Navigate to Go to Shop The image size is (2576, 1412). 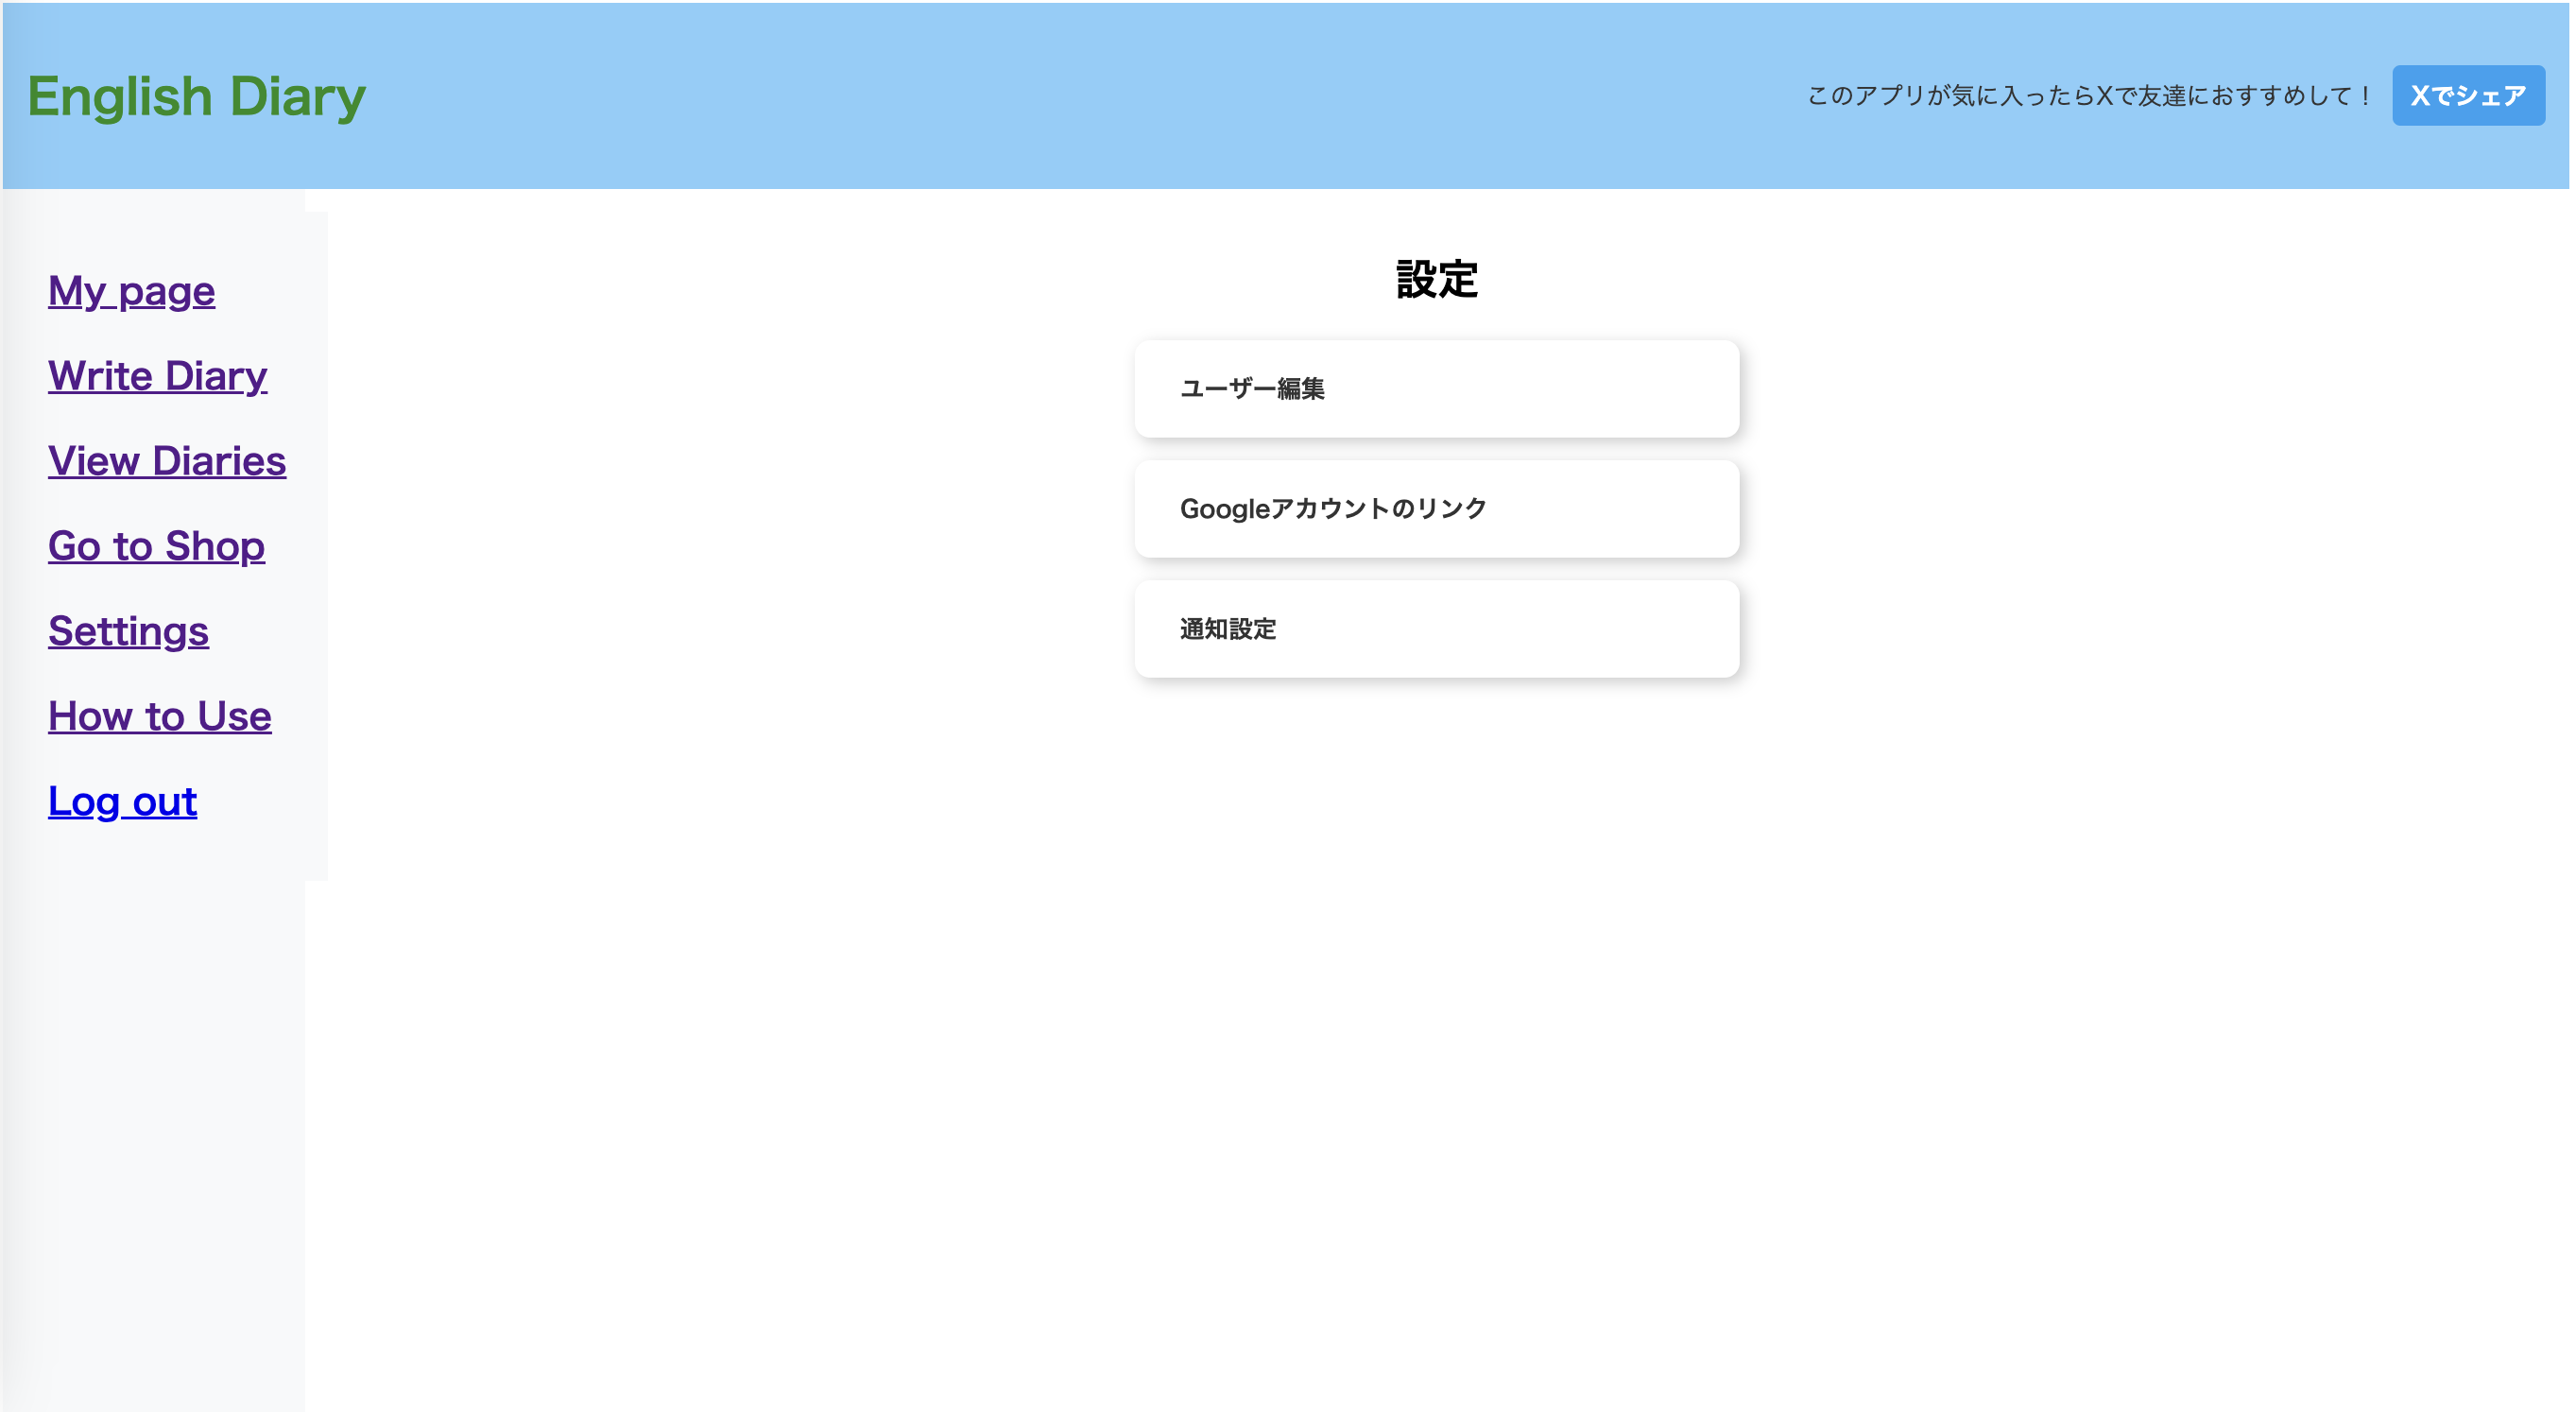(x=156, y=546)
